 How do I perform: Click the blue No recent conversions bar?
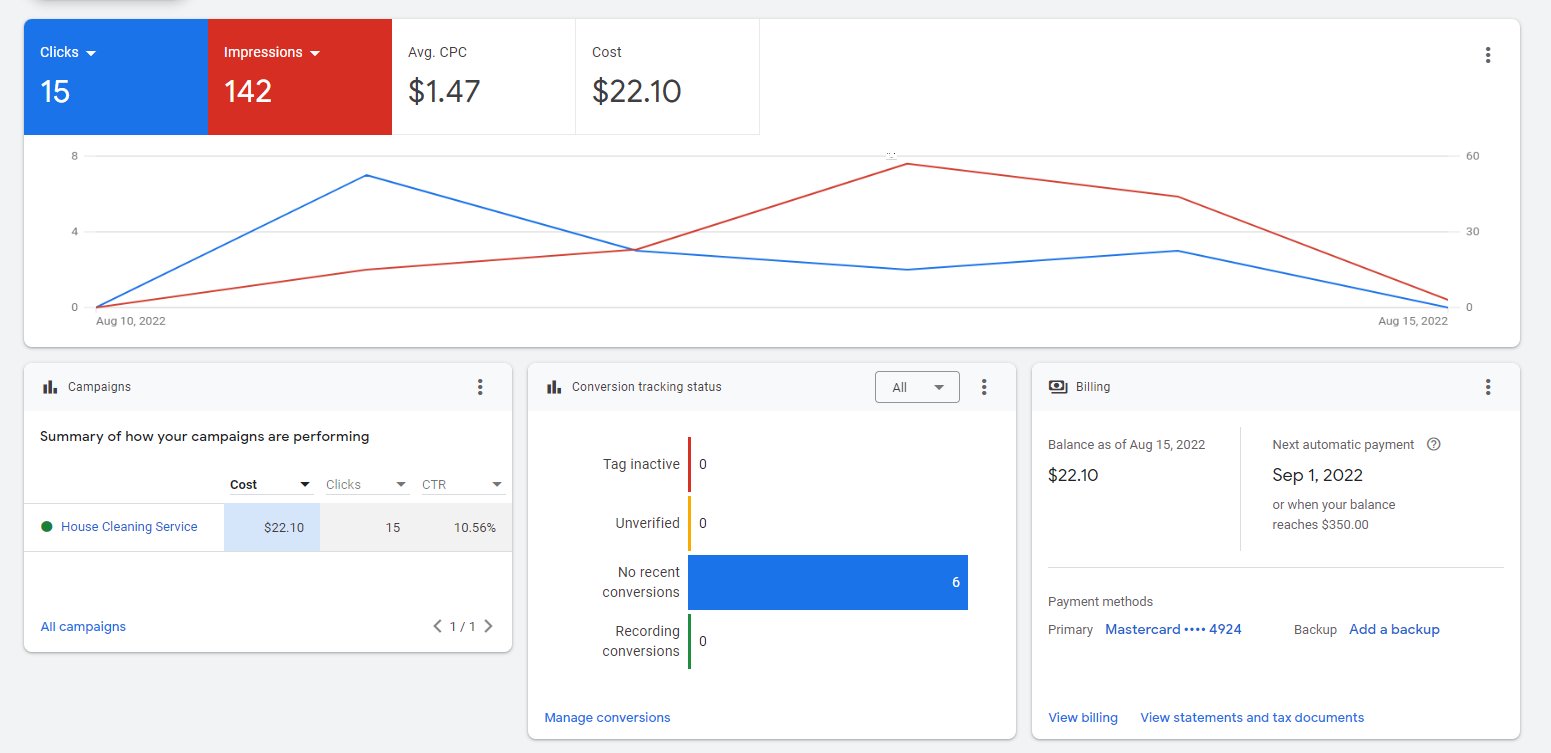coord(827,582)
